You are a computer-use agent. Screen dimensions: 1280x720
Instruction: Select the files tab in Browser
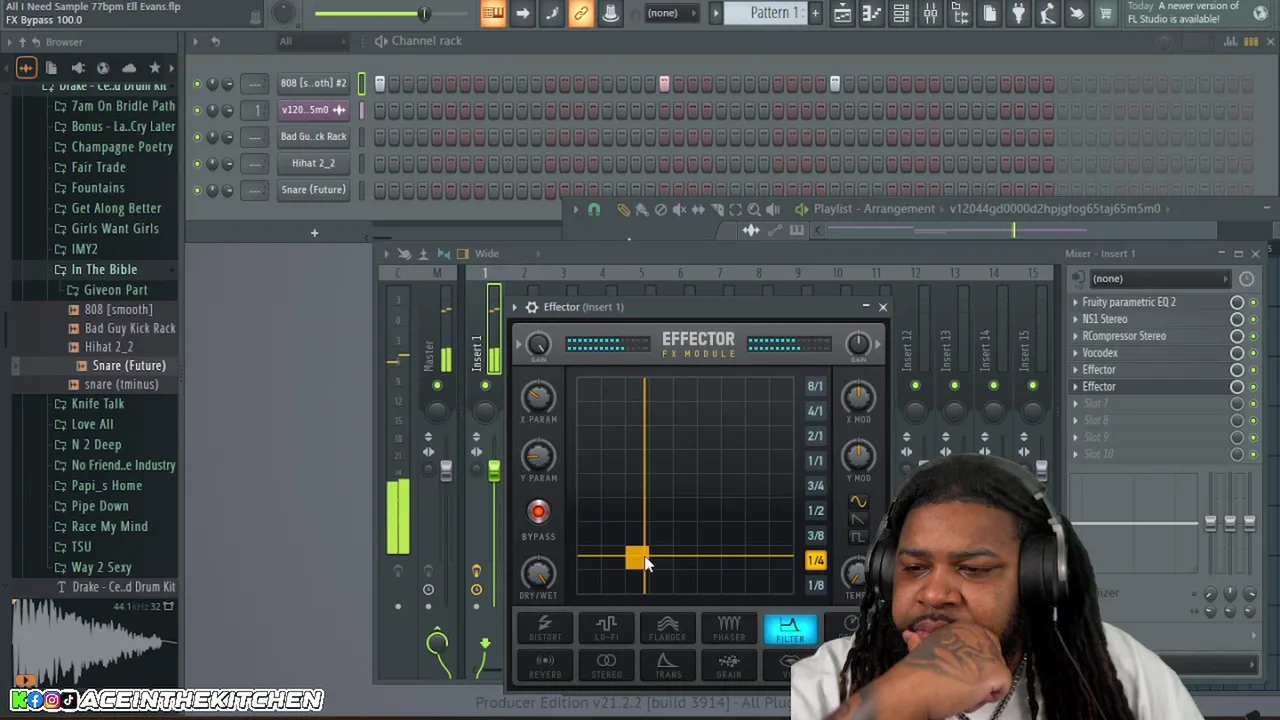tap(52, 68)
